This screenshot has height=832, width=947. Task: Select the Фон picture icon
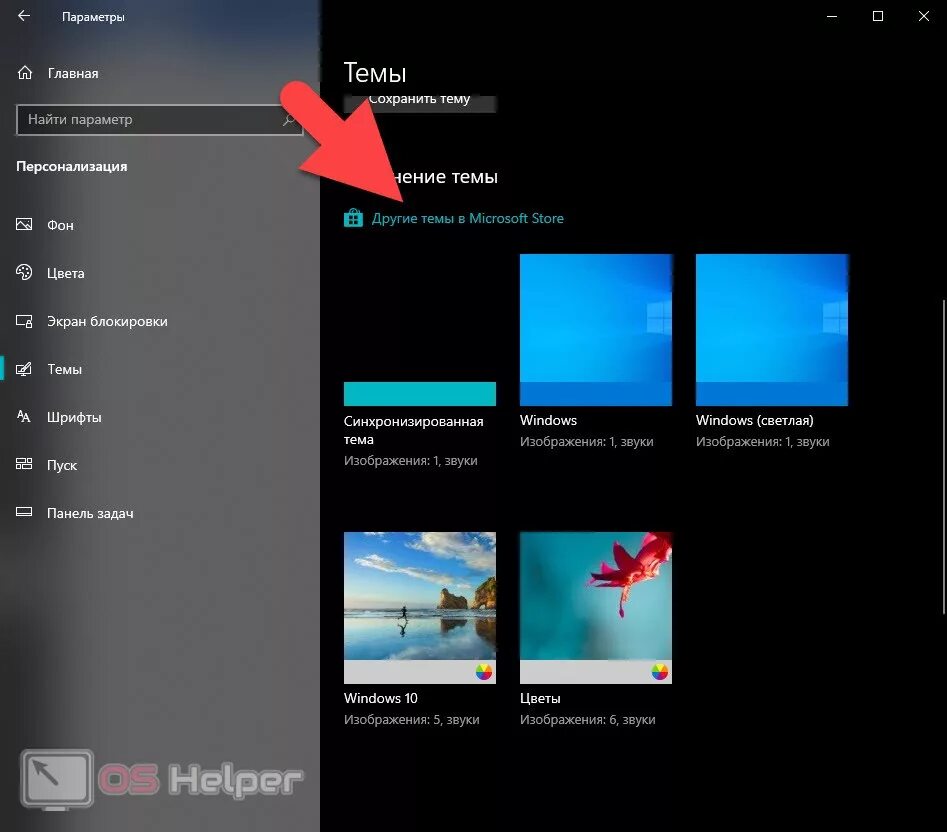pos(24,225)
